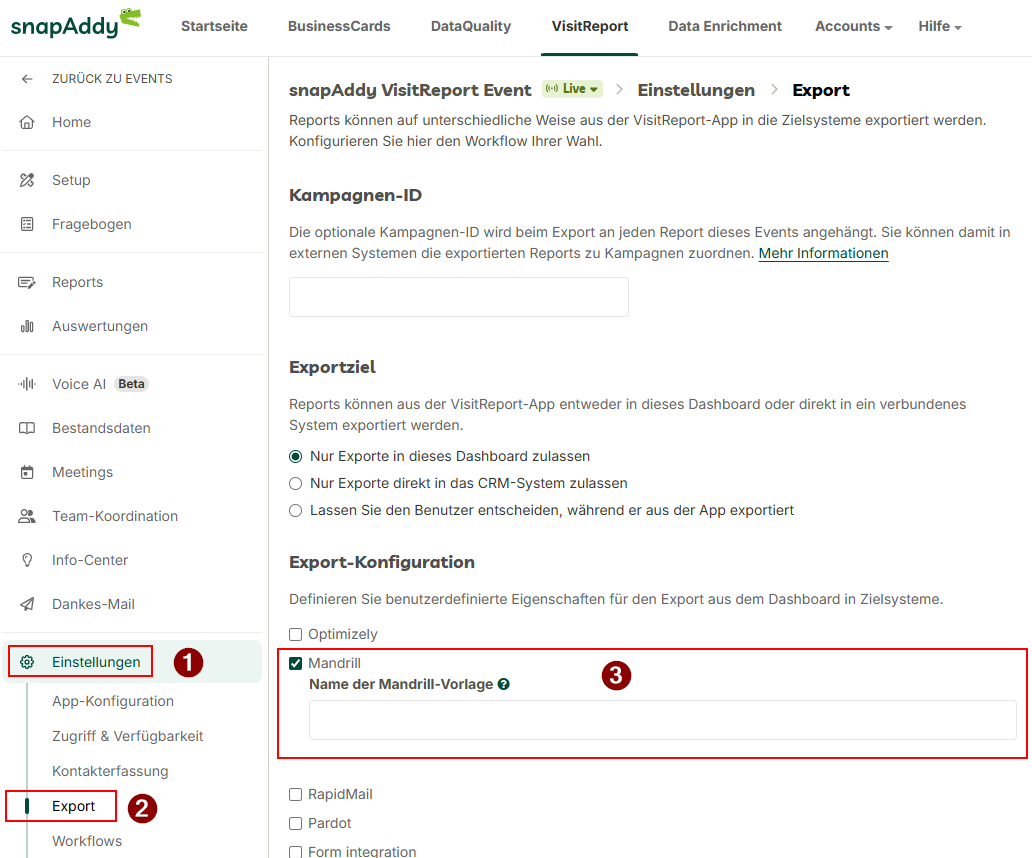The width and height of the screenshot is (1032, 858).
Task: Switch to the DataQuality tab
Action: (471, 26)
